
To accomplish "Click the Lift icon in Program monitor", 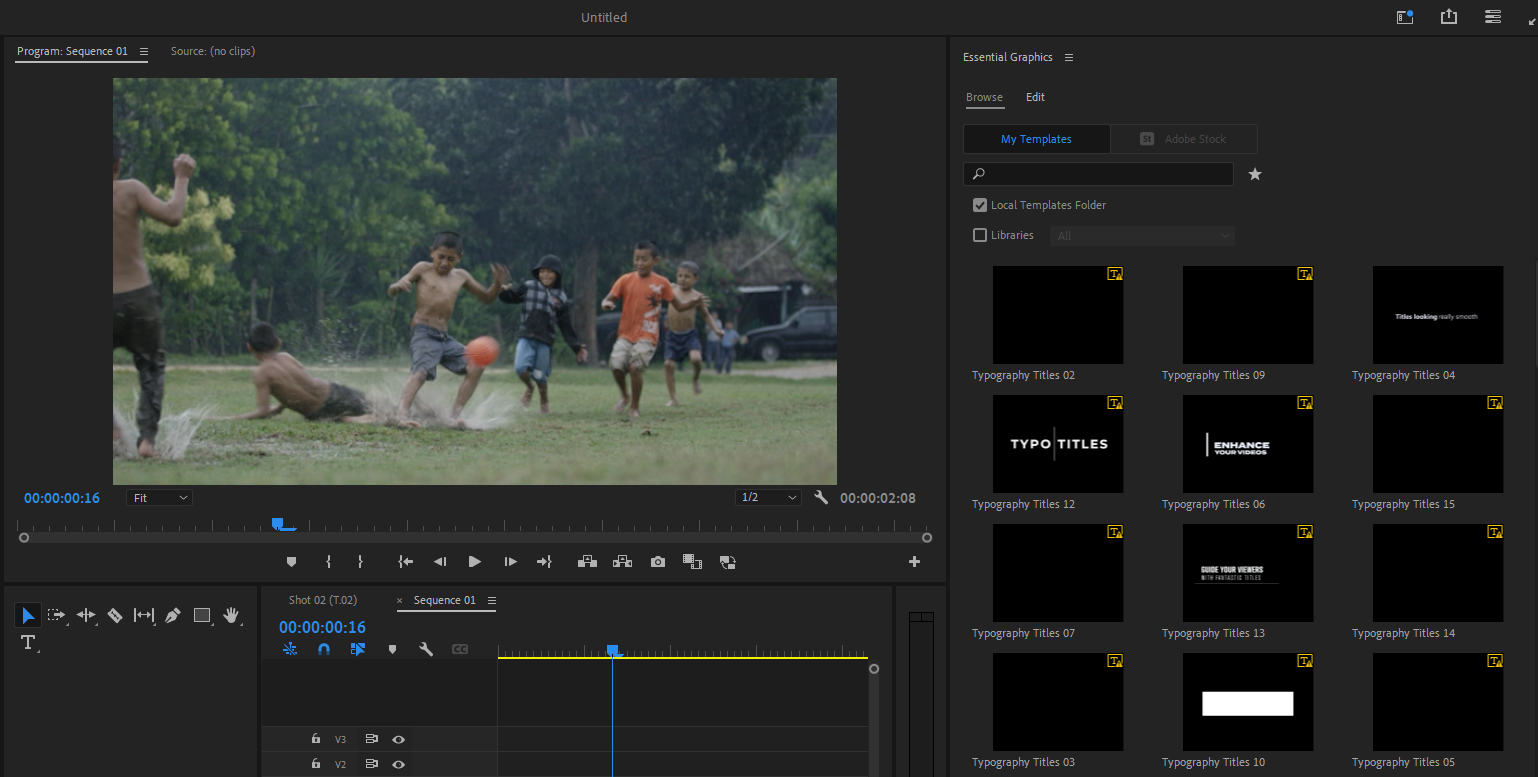I will pyautogui.click(x=587, y=561).
